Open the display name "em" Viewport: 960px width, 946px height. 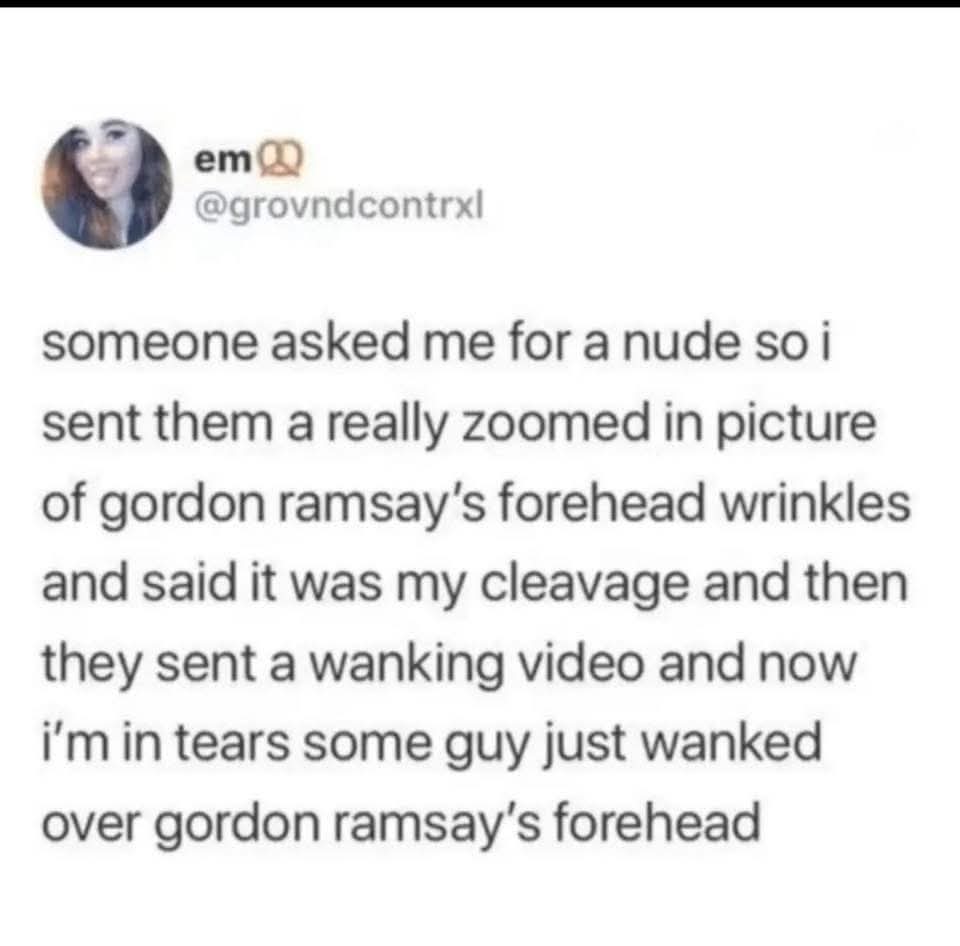(223, 161)
